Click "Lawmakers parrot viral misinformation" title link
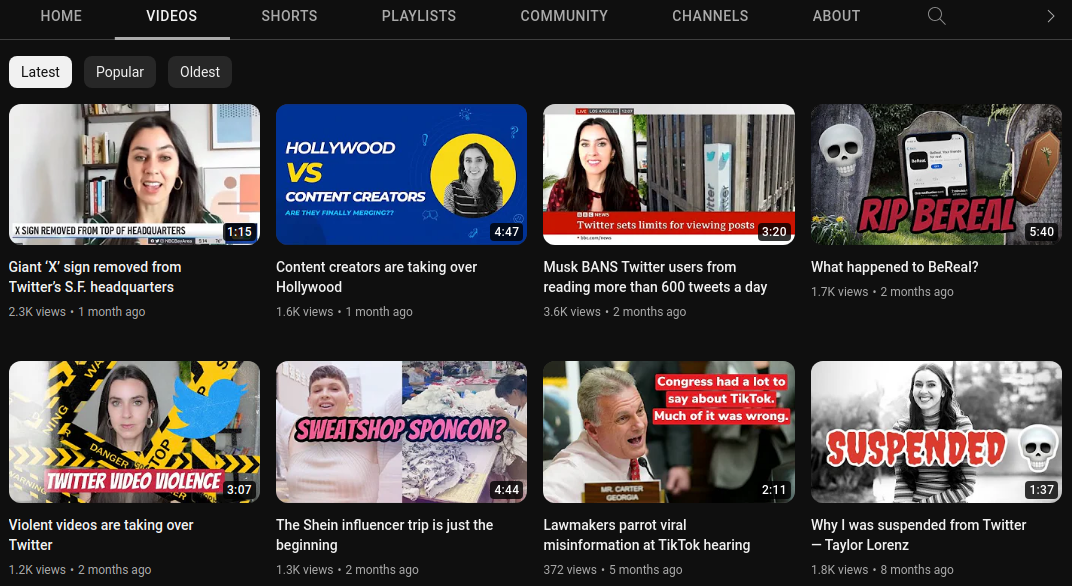 pos(646,535)
